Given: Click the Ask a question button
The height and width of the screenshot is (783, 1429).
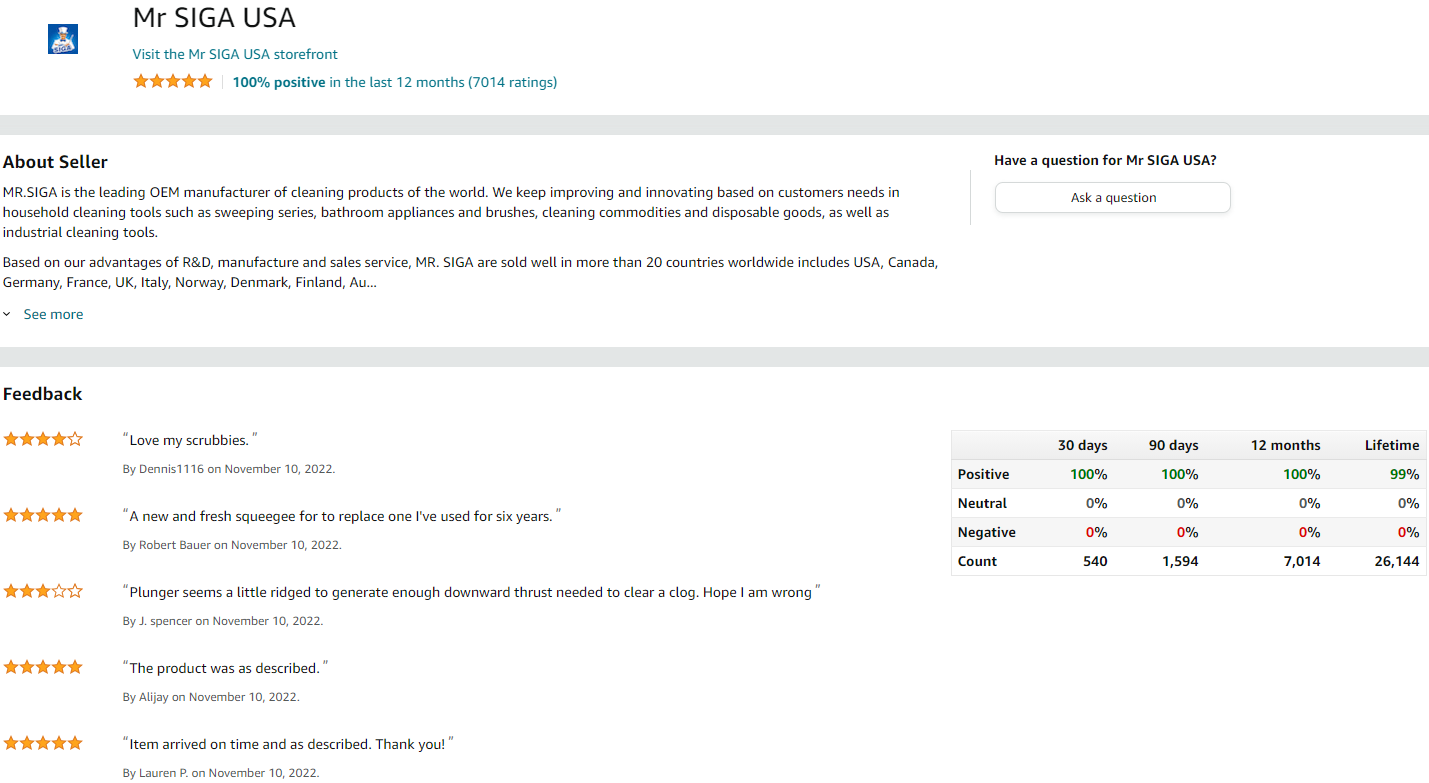Looking at the screenshot, I should 1113,197.
